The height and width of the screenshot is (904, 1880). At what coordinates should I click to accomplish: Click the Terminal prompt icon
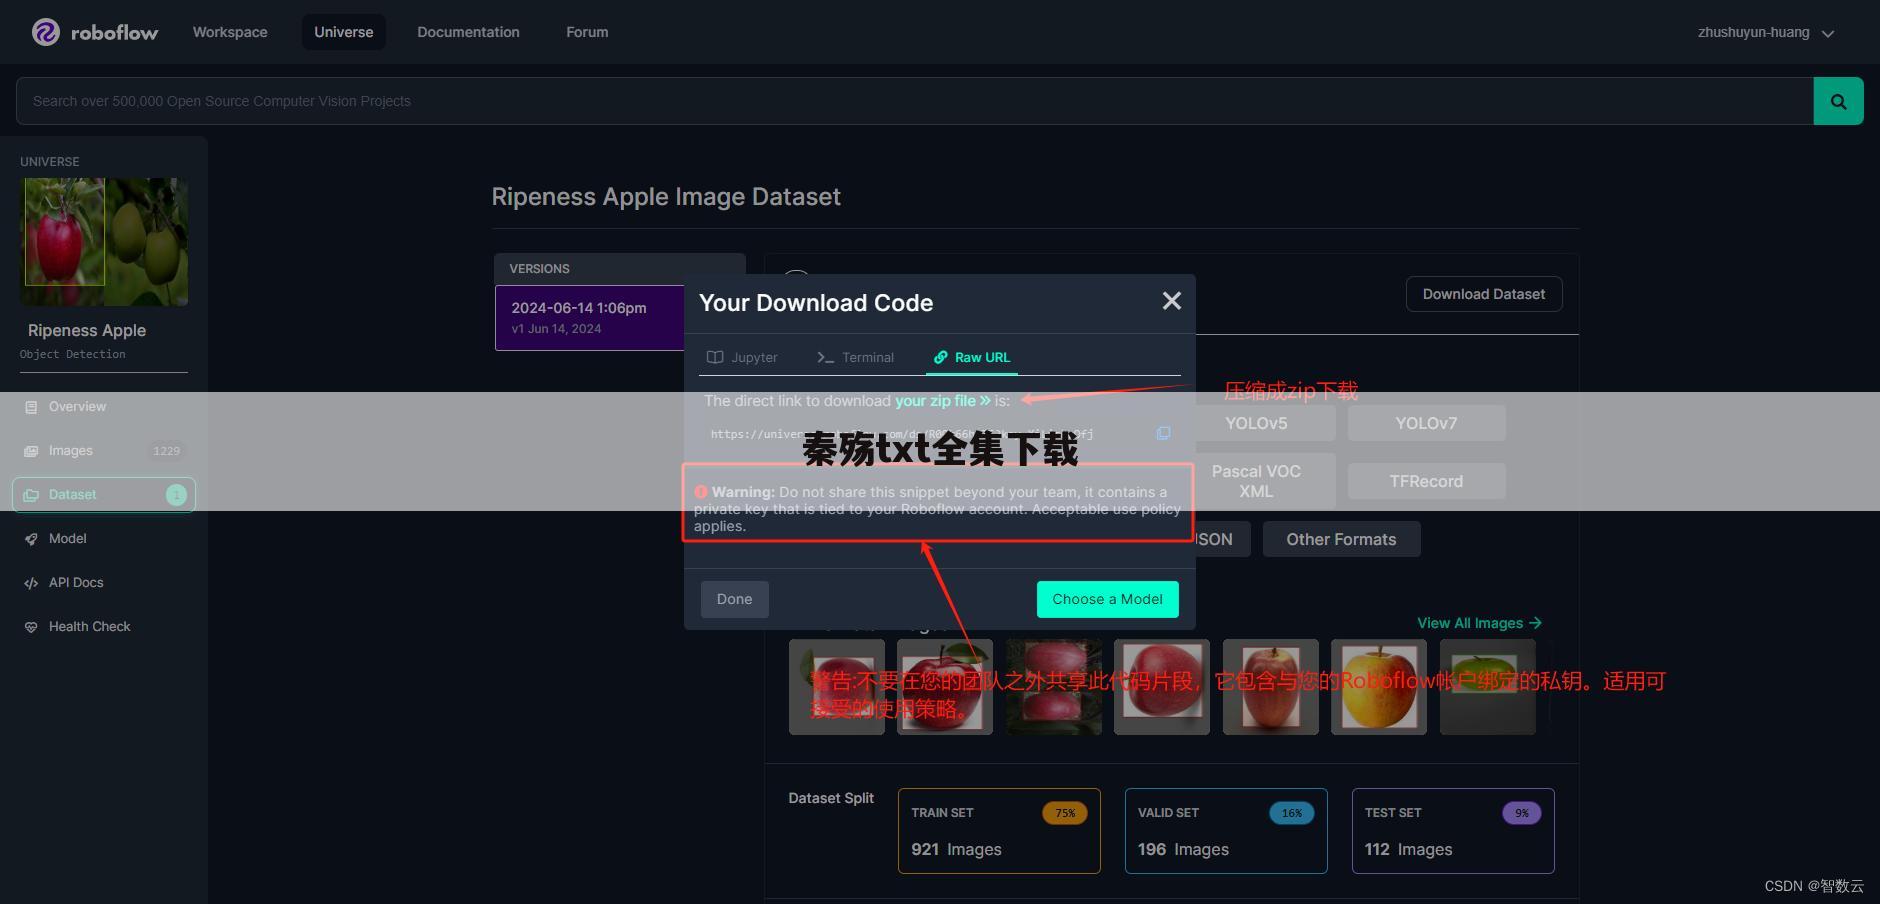[825, 357]
